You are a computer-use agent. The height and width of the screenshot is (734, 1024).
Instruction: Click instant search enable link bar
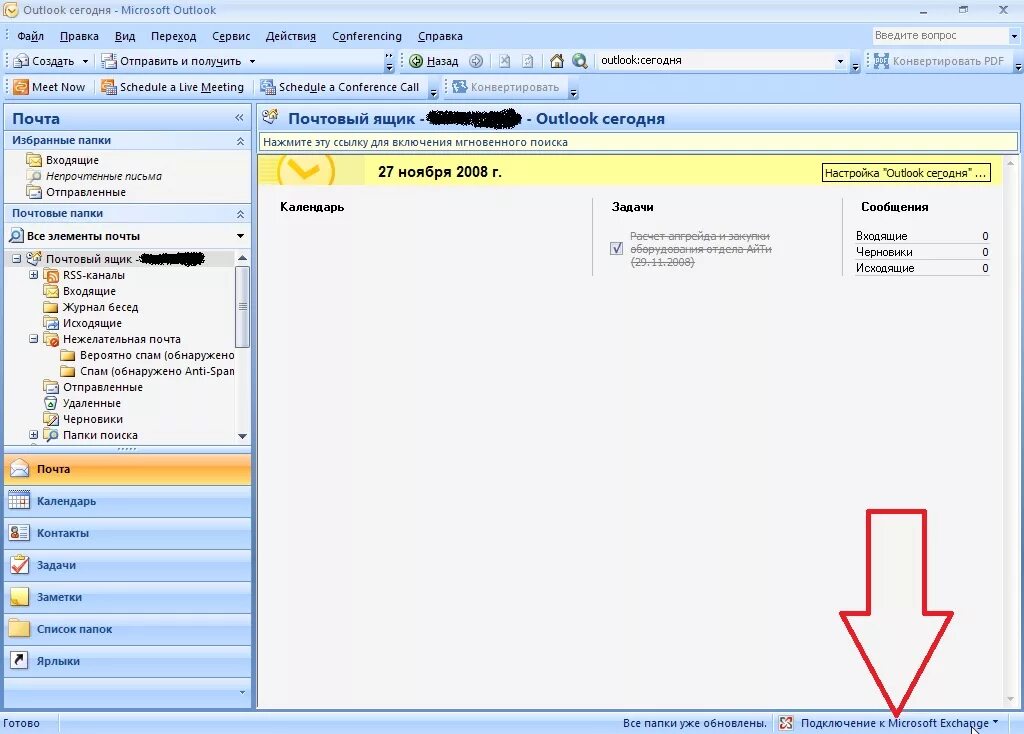[x=638, y=142]
